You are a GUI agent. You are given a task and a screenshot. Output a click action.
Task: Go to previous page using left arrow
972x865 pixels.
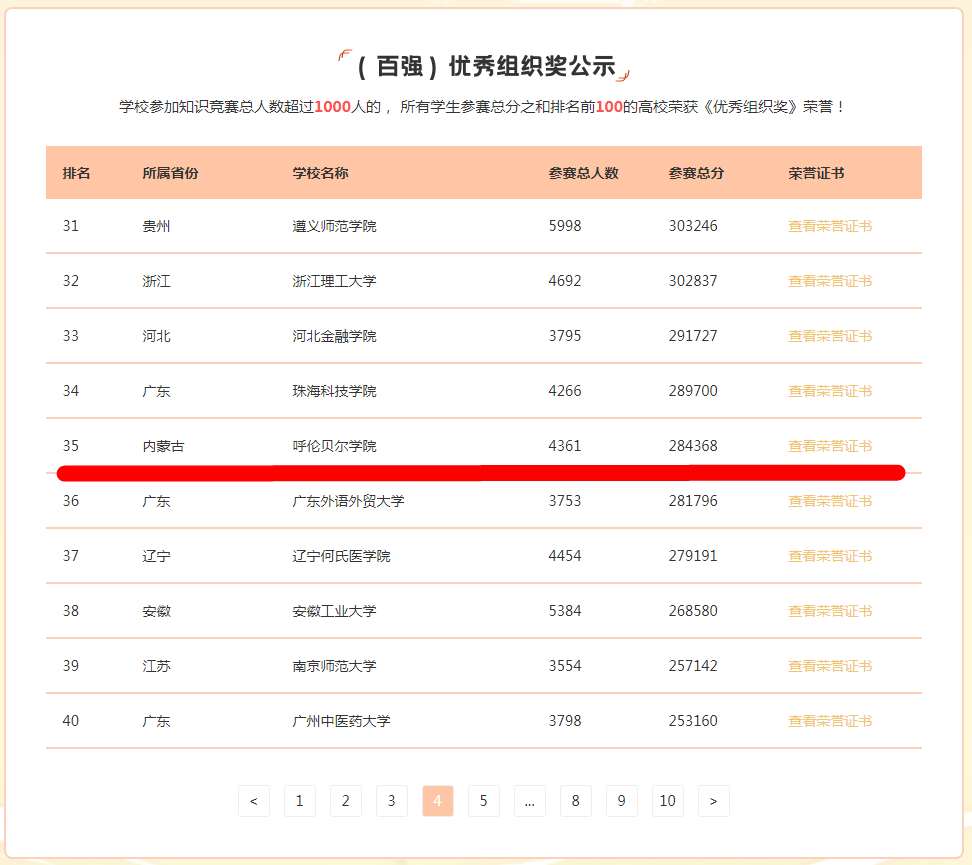coord(254,801)
